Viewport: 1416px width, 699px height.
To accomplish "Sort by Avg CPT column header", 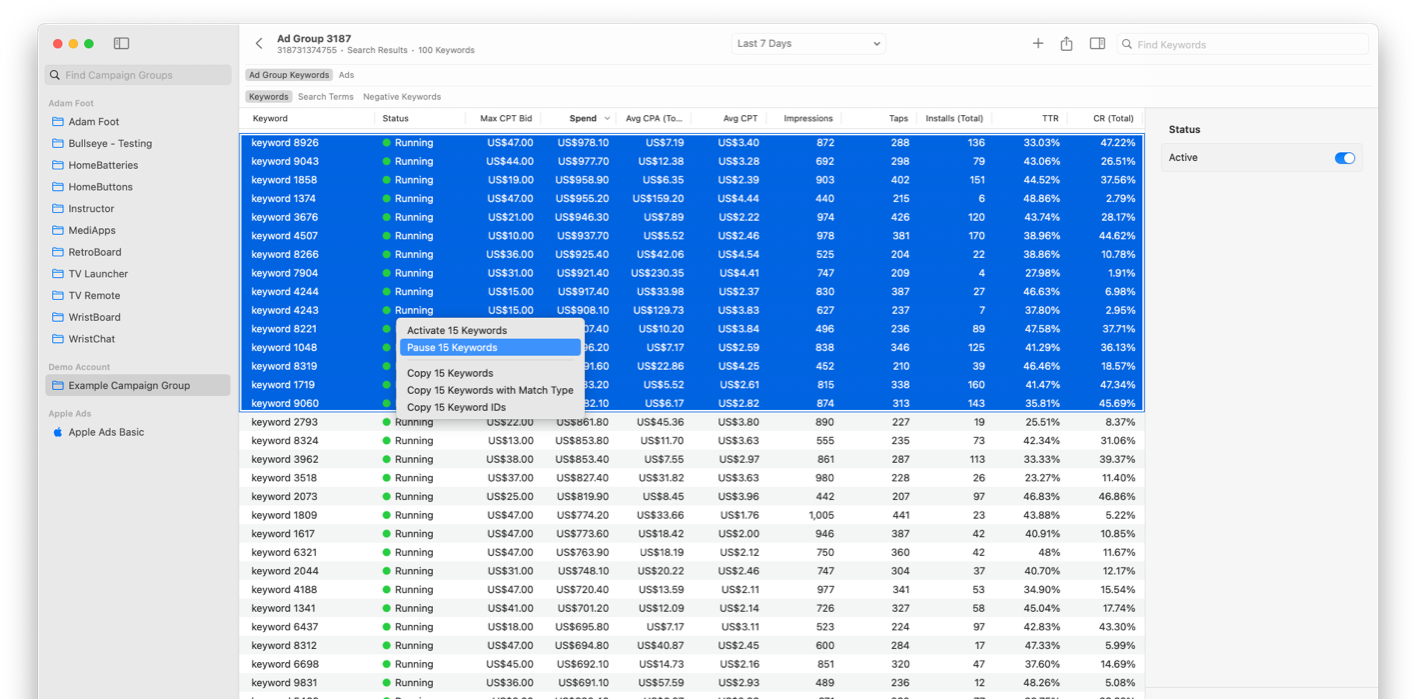I will tap(740, 119).
